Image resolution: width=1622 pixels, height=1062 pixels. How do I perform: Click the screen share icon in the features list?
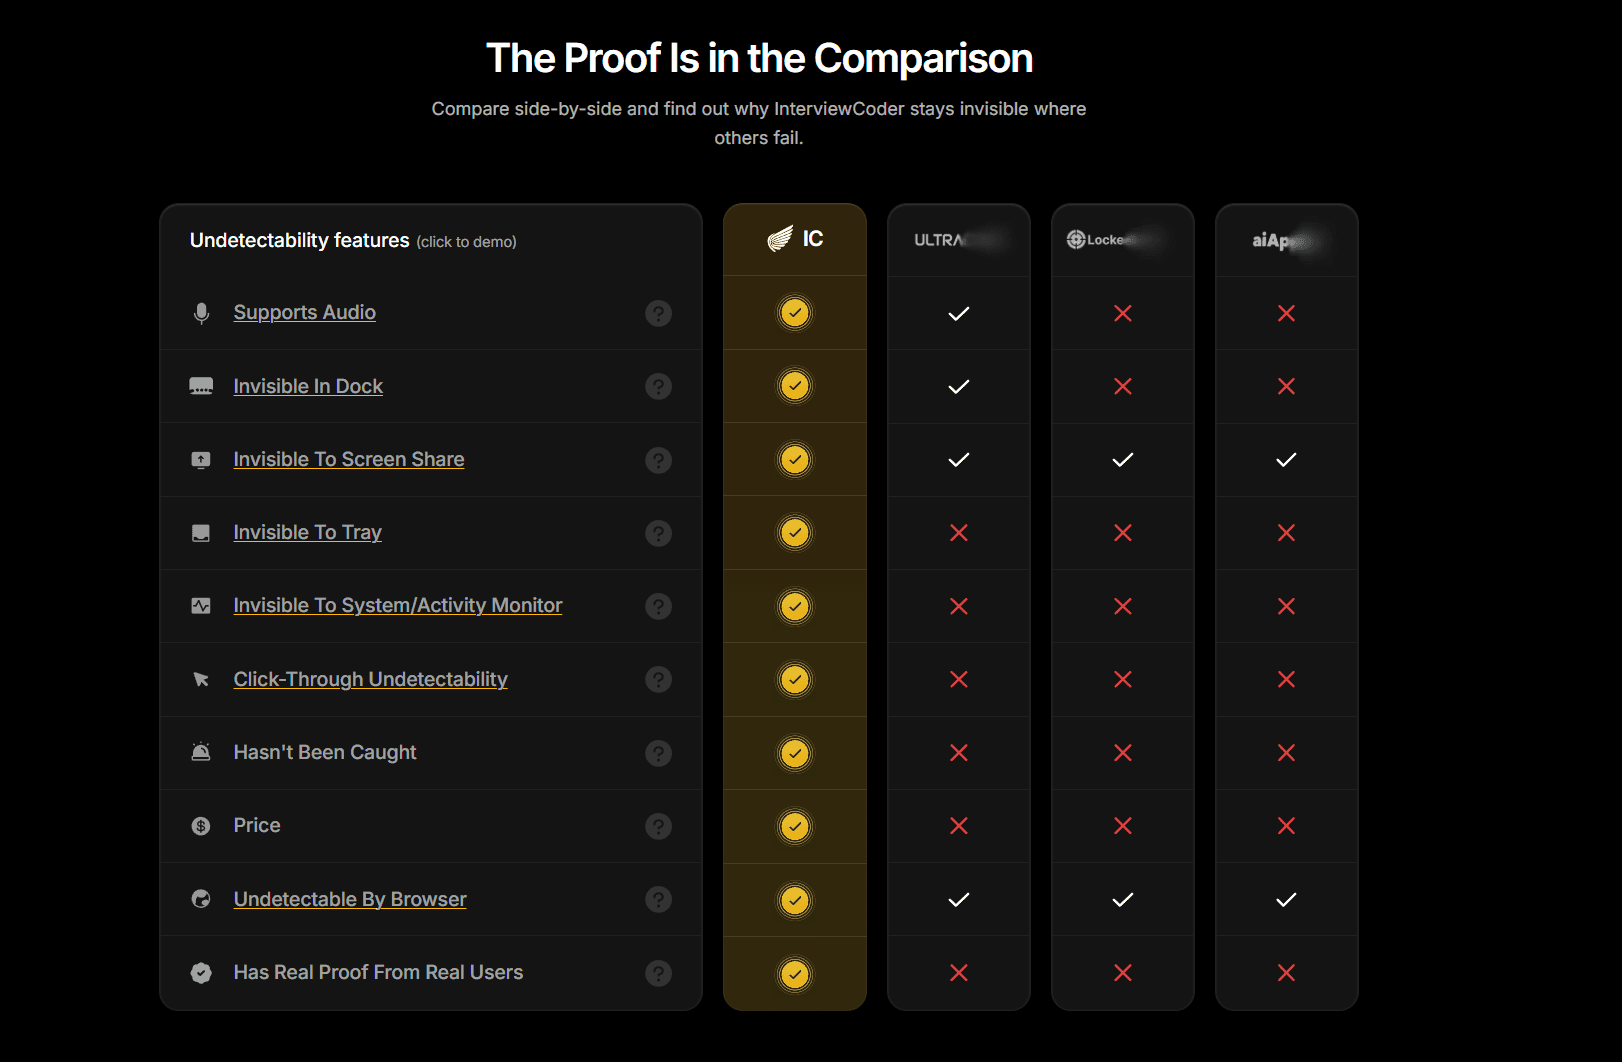tap(201, 460)
